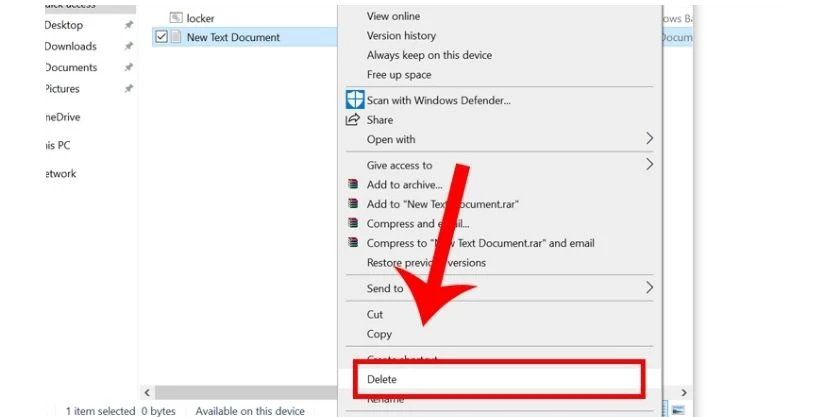Viewport: 840px width, 417px height.
Task: Click the WinRAR icon beside Compress to rar and email
Action: pos(352,242)
